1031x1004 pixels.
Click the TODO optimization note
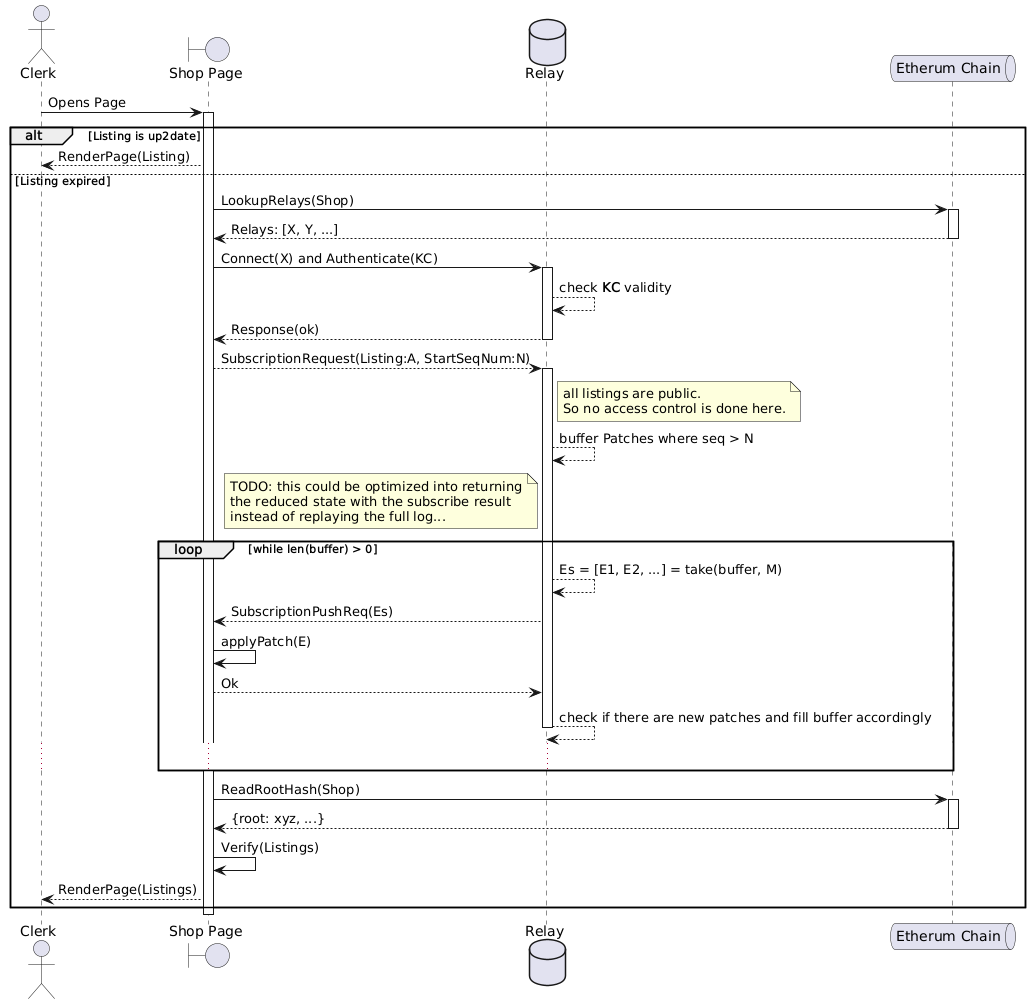[x=381, y=501]
